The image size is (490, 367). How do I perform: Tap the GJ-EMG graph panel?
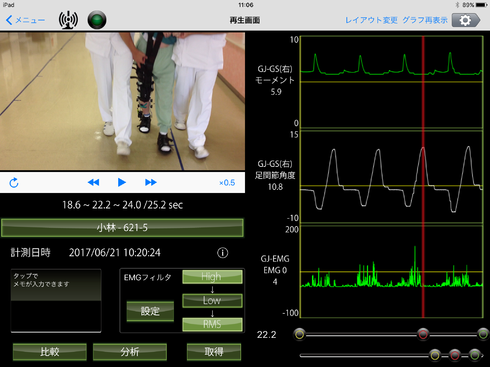click(392, 272)
